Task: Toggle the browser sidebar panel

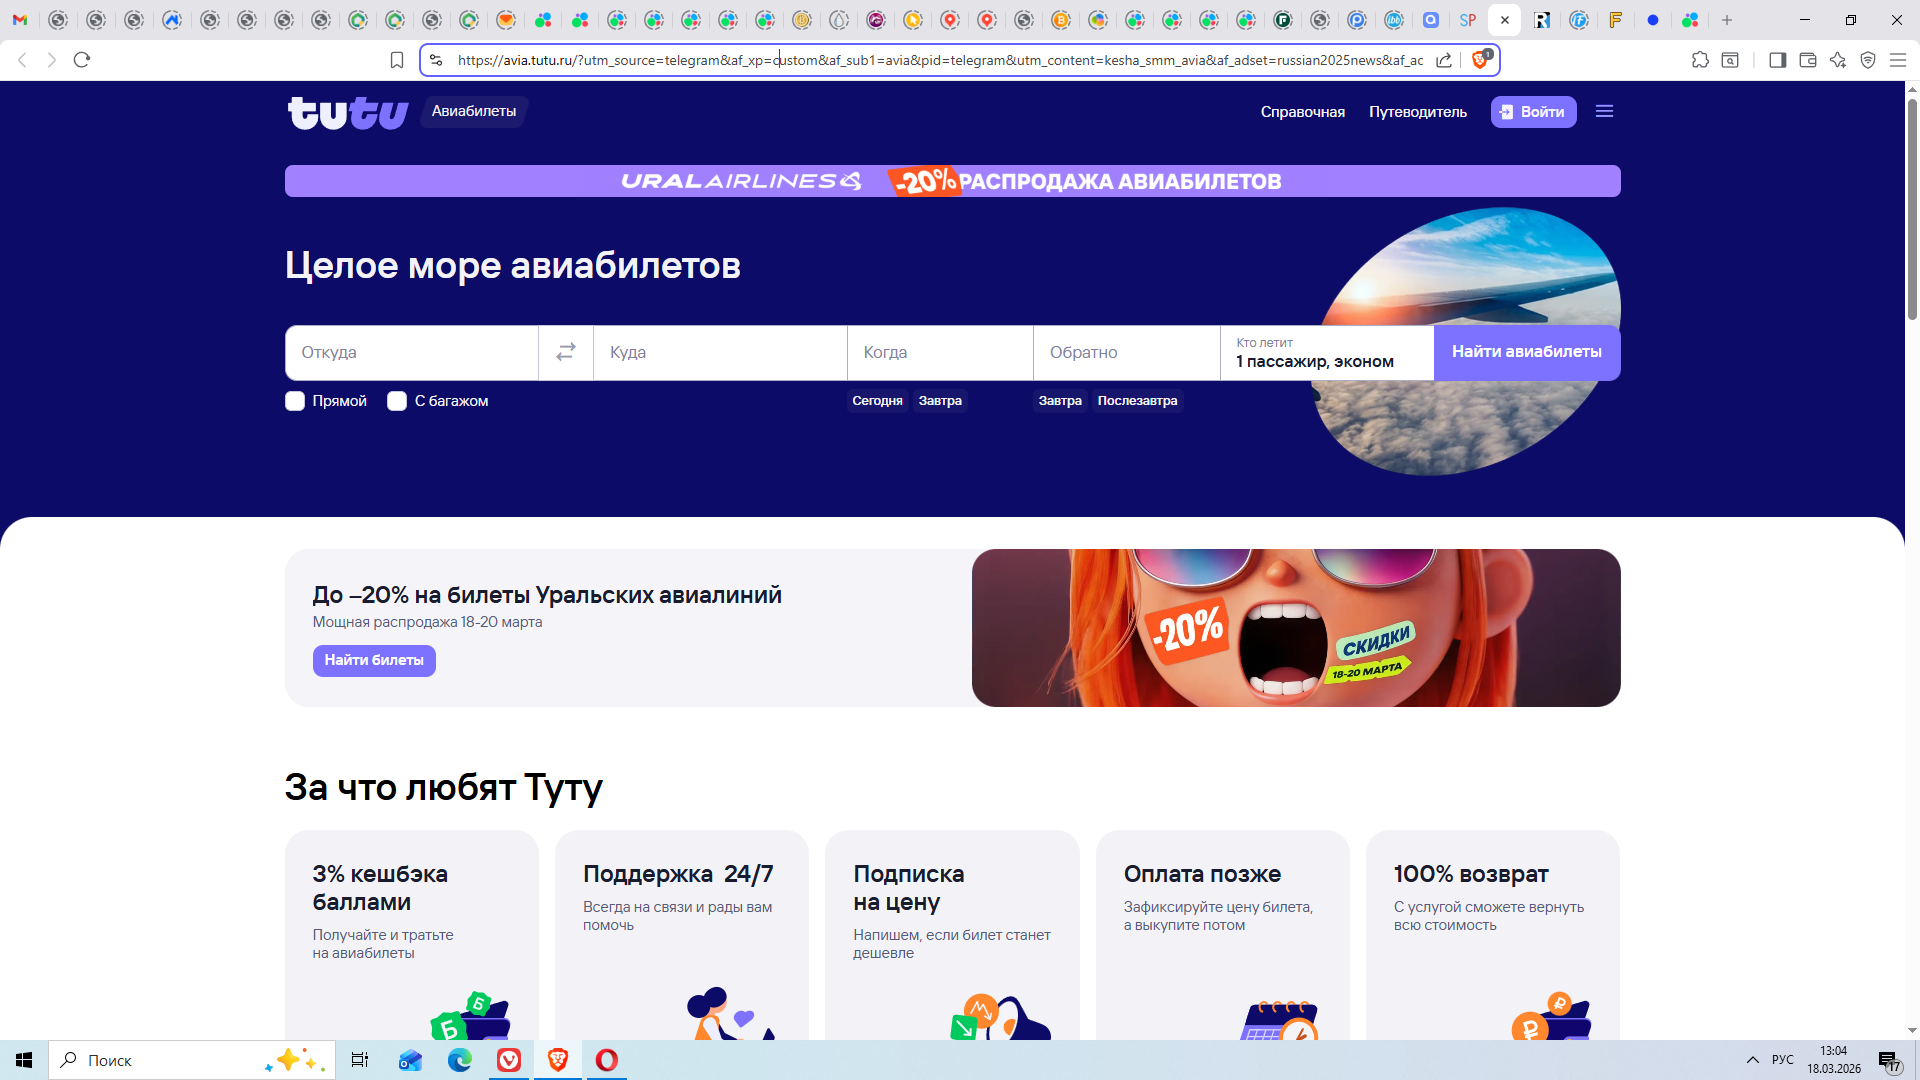Action: click(1777, 60)
